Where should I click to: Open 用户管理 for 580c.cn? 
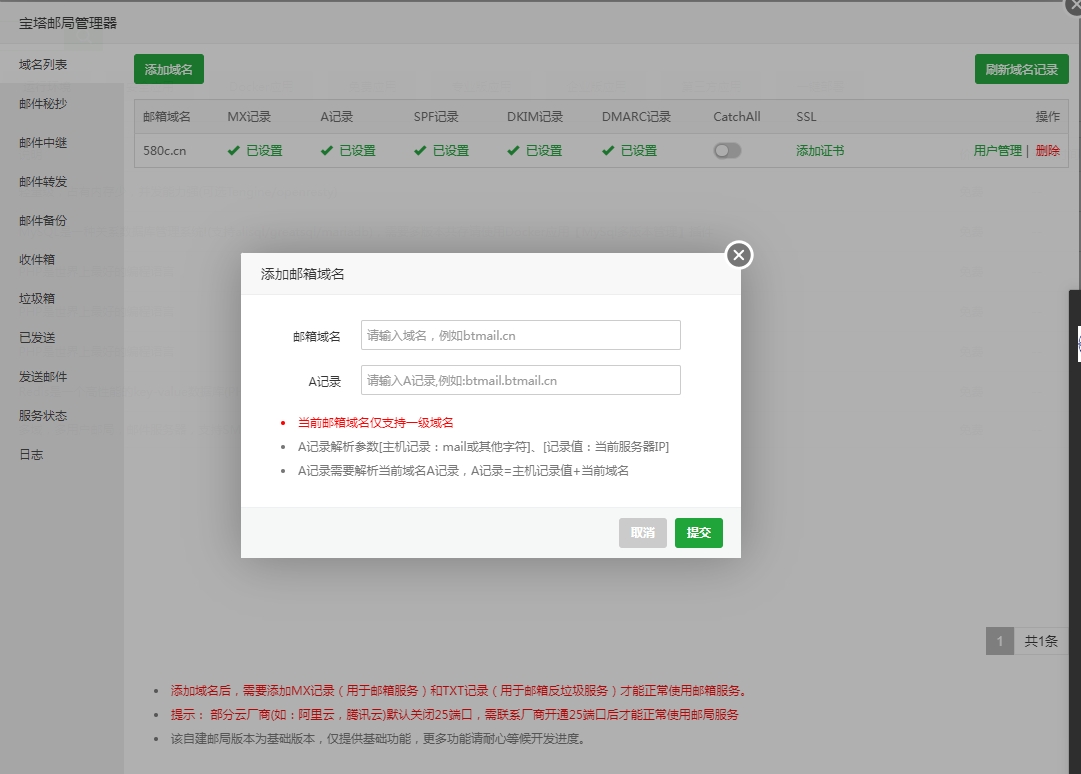coord(997,151)
